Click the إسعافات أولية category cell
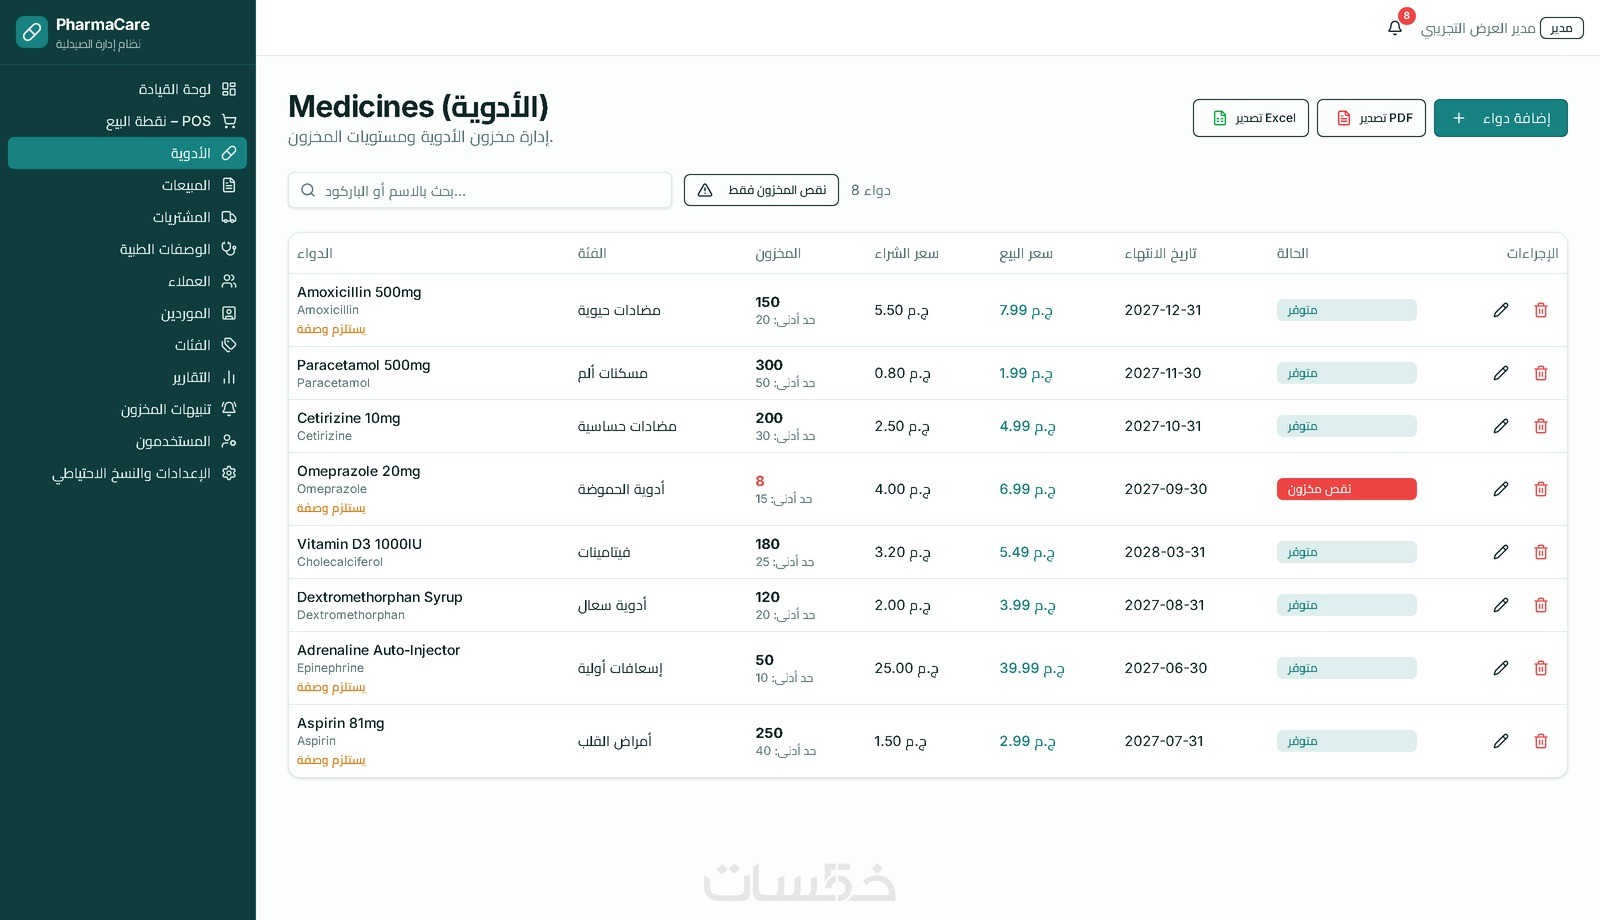1600x920 pixels. (x=620, y=668)
